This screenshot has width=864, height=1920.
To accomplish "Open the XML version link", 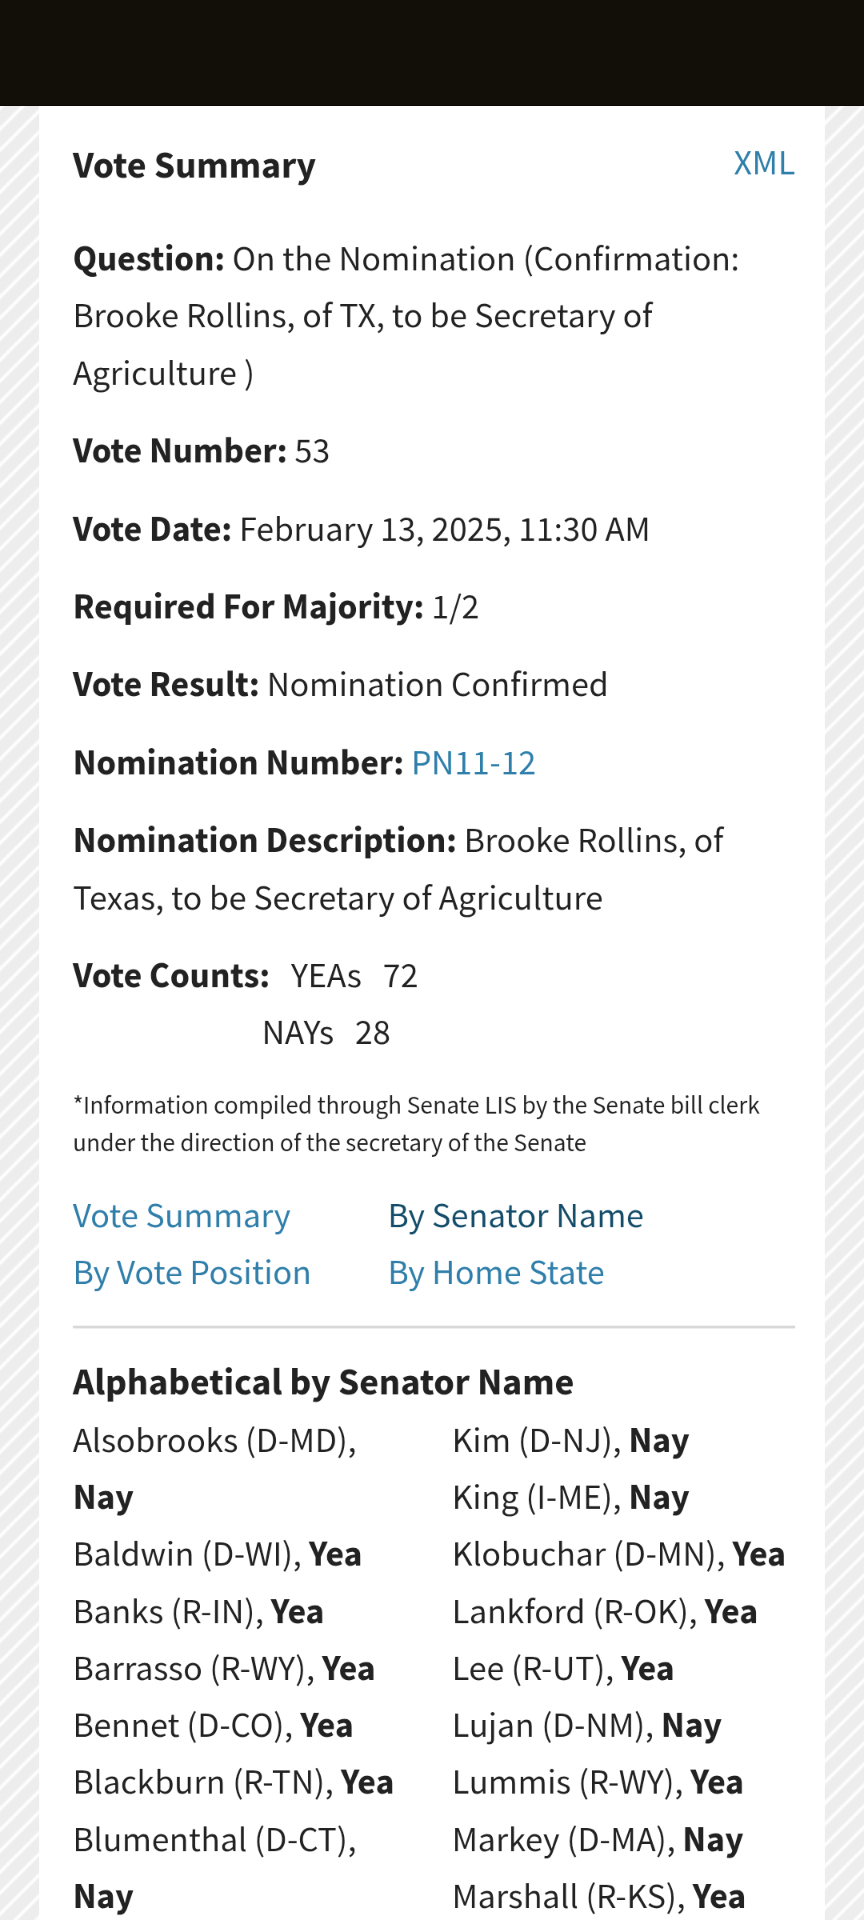I will [x=763, y=163].
